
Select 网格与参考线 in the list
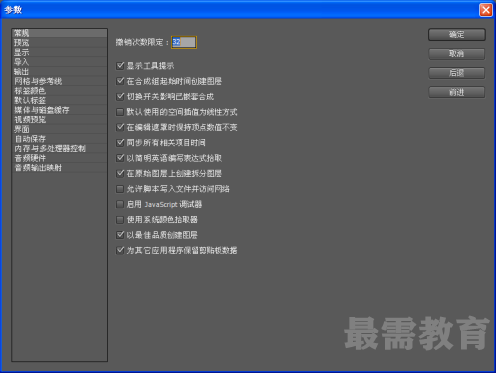coord(59,81)
